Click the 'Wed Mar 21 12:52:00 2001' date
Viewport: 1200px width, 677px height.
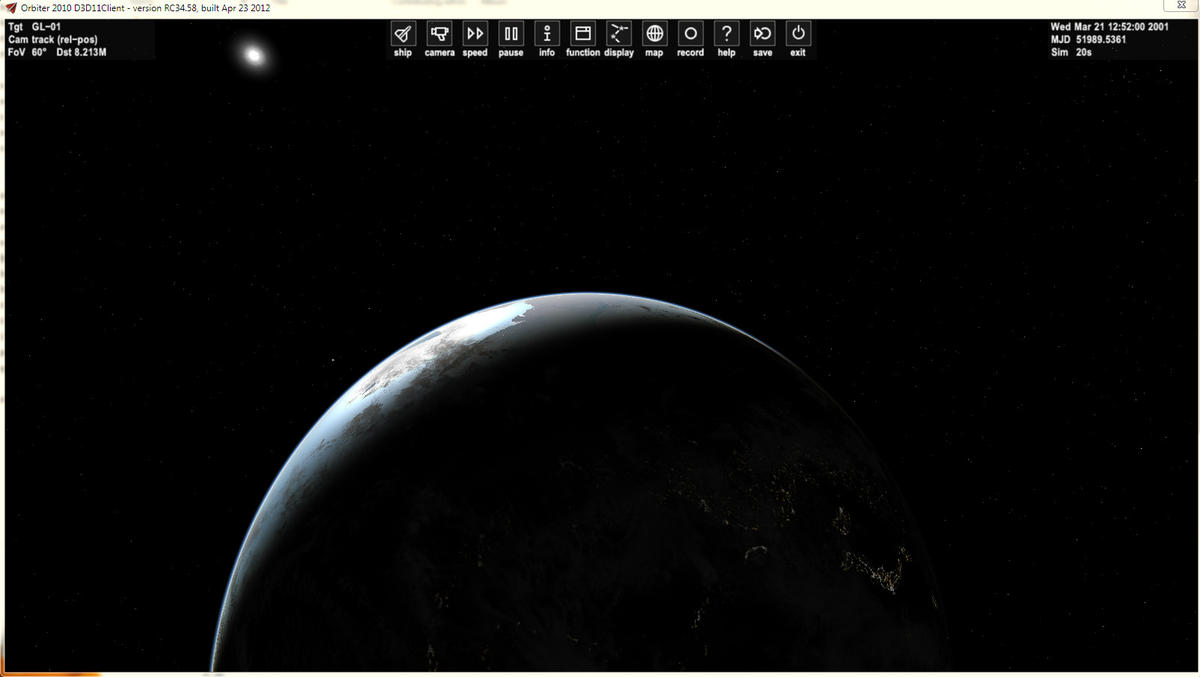1109,27
